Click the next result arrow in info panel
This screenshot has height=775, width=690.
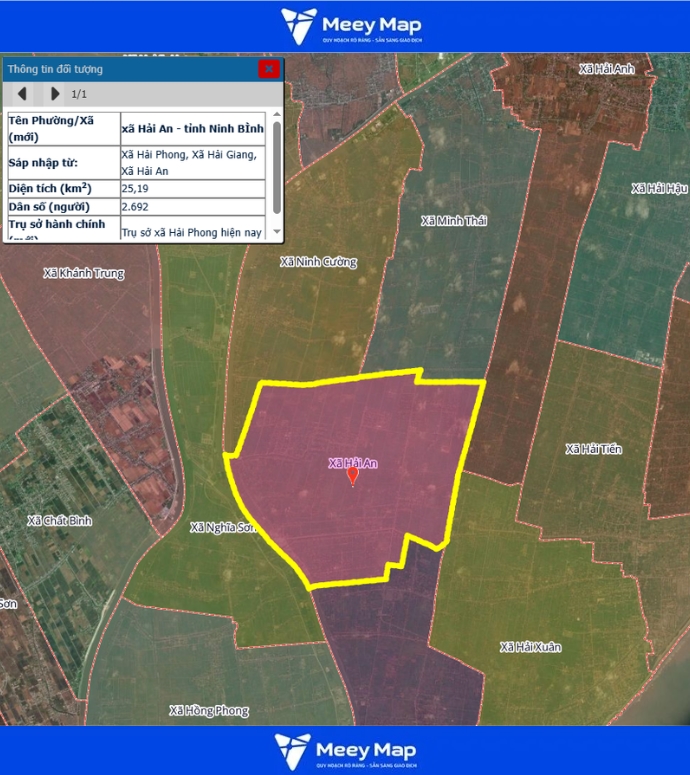[55, 94]
